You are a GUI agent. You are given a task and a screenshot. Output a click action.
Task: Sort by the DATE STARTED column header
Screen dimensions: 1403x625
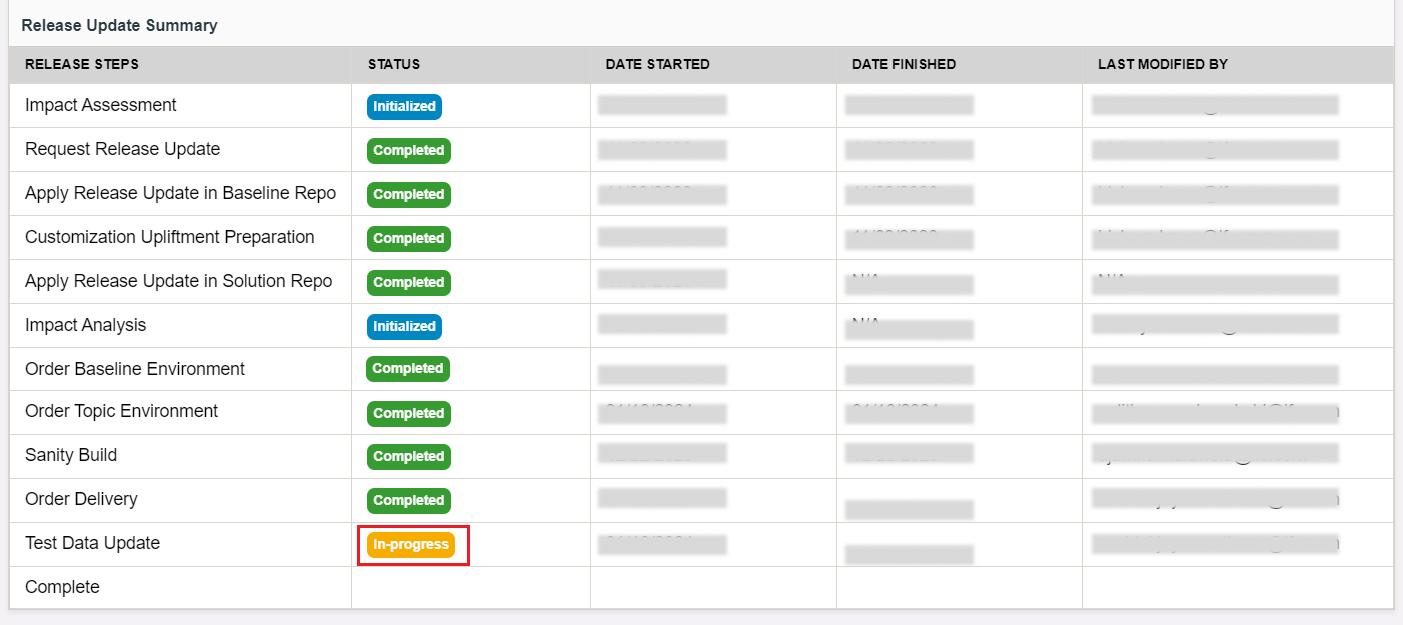pyautogui.click(x=657, y=64)
